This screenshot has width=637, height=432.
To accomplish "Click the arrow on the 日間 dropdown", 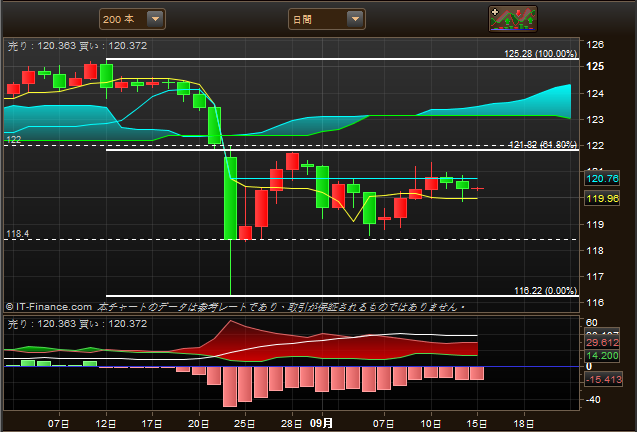I will tap(355, 19).
